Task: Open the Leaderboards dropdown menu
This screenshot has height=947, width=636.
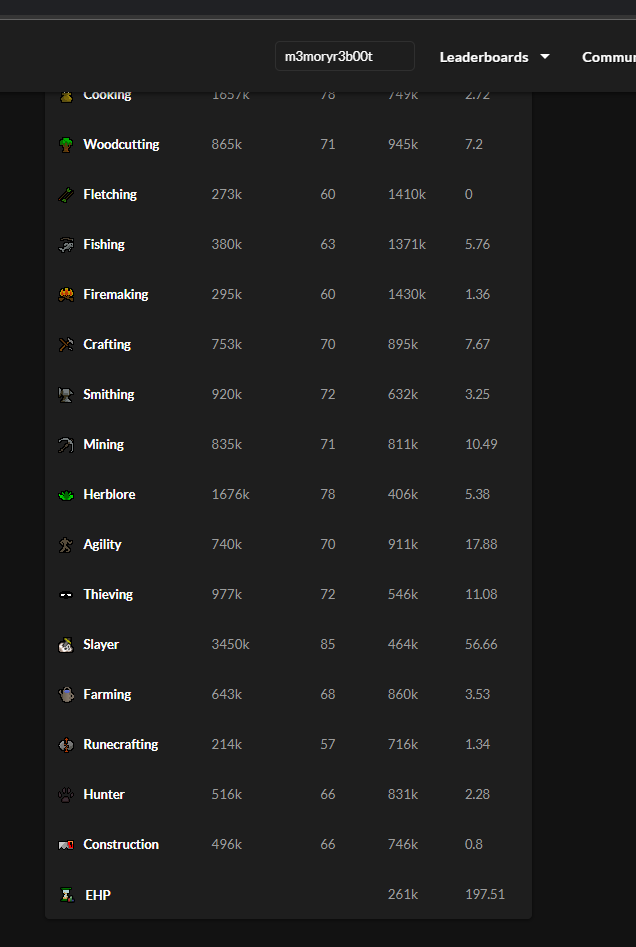Action: [x=495, y=57]
